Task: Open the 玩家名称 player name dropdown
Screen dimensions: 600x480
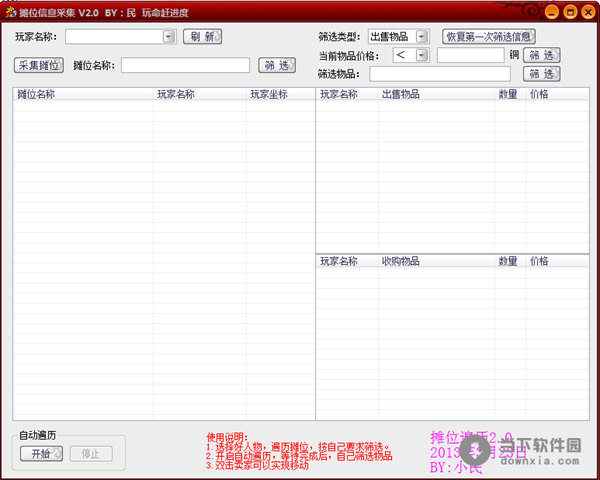Action: click(x=169, y=36)
